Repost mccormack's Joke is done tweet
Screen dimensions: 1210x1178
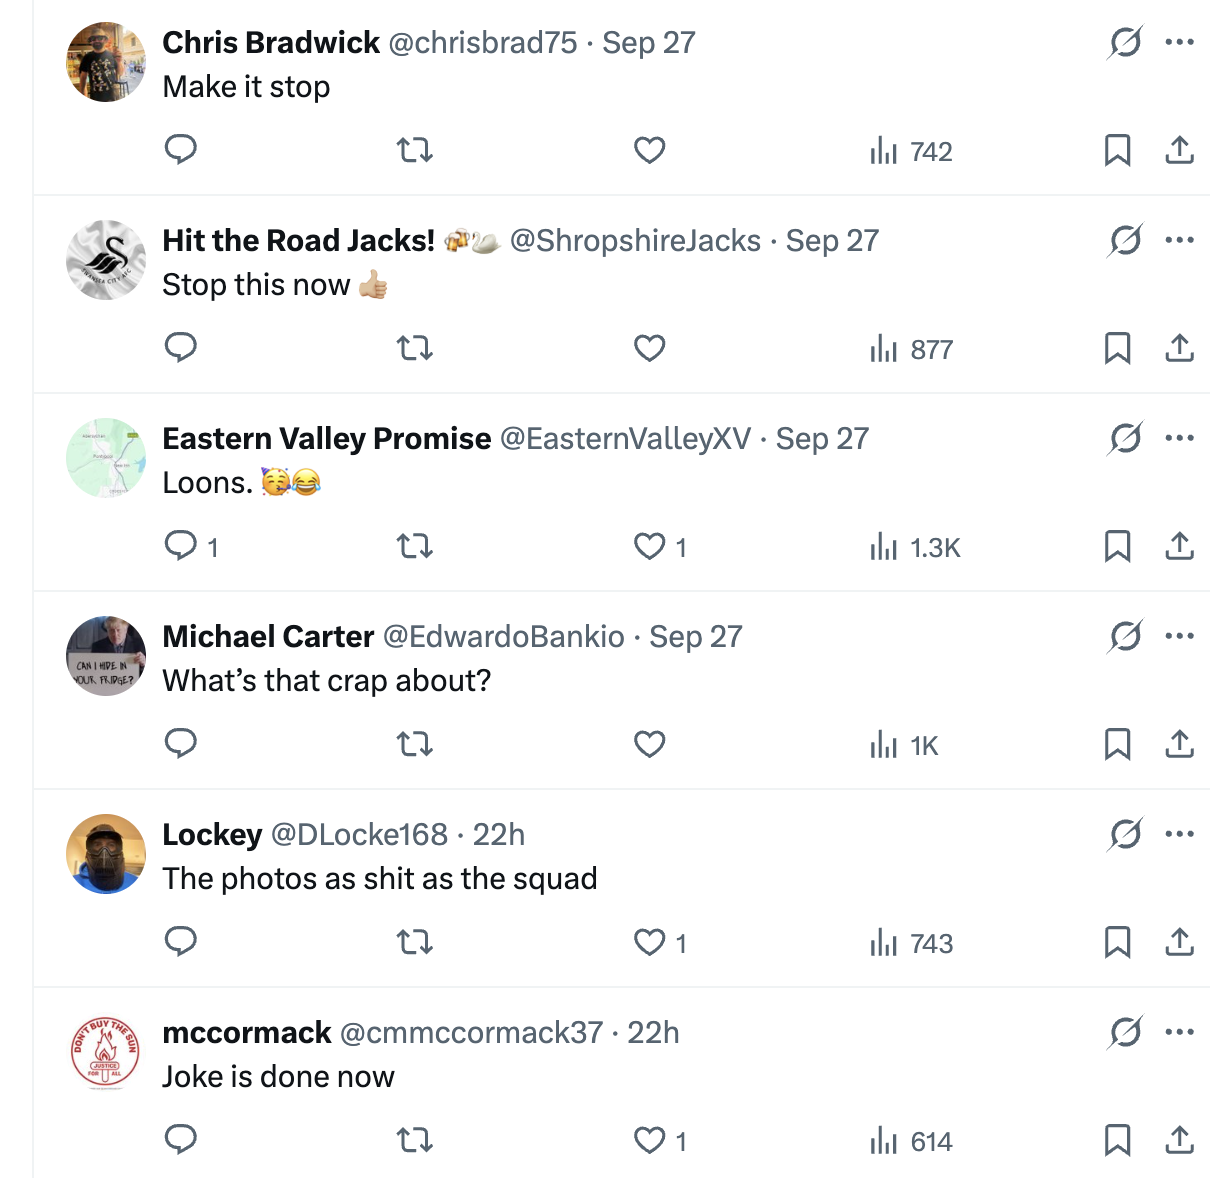coord(415,1140)
